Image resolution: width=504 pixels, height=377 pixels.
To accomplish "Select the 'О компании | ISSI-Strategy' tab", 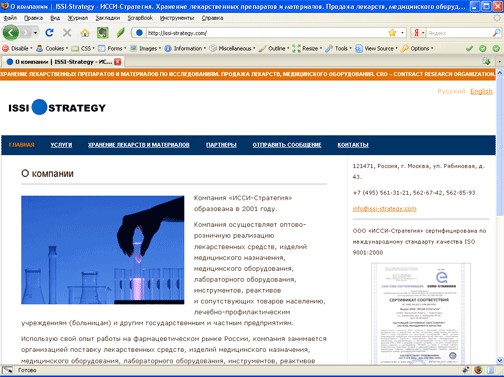I will pyautogui.click(x=63, y=62).
